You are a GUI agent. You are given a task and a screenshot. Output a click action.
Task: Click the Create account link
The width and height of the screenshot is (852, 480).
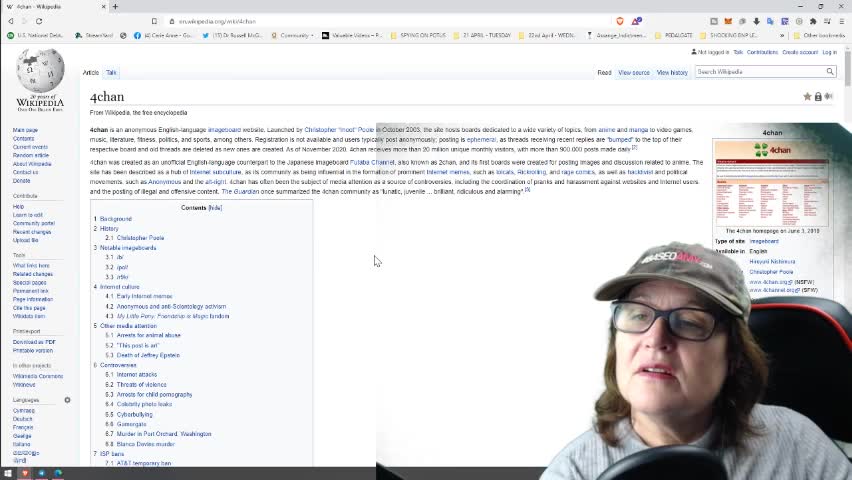coord(800,52)
